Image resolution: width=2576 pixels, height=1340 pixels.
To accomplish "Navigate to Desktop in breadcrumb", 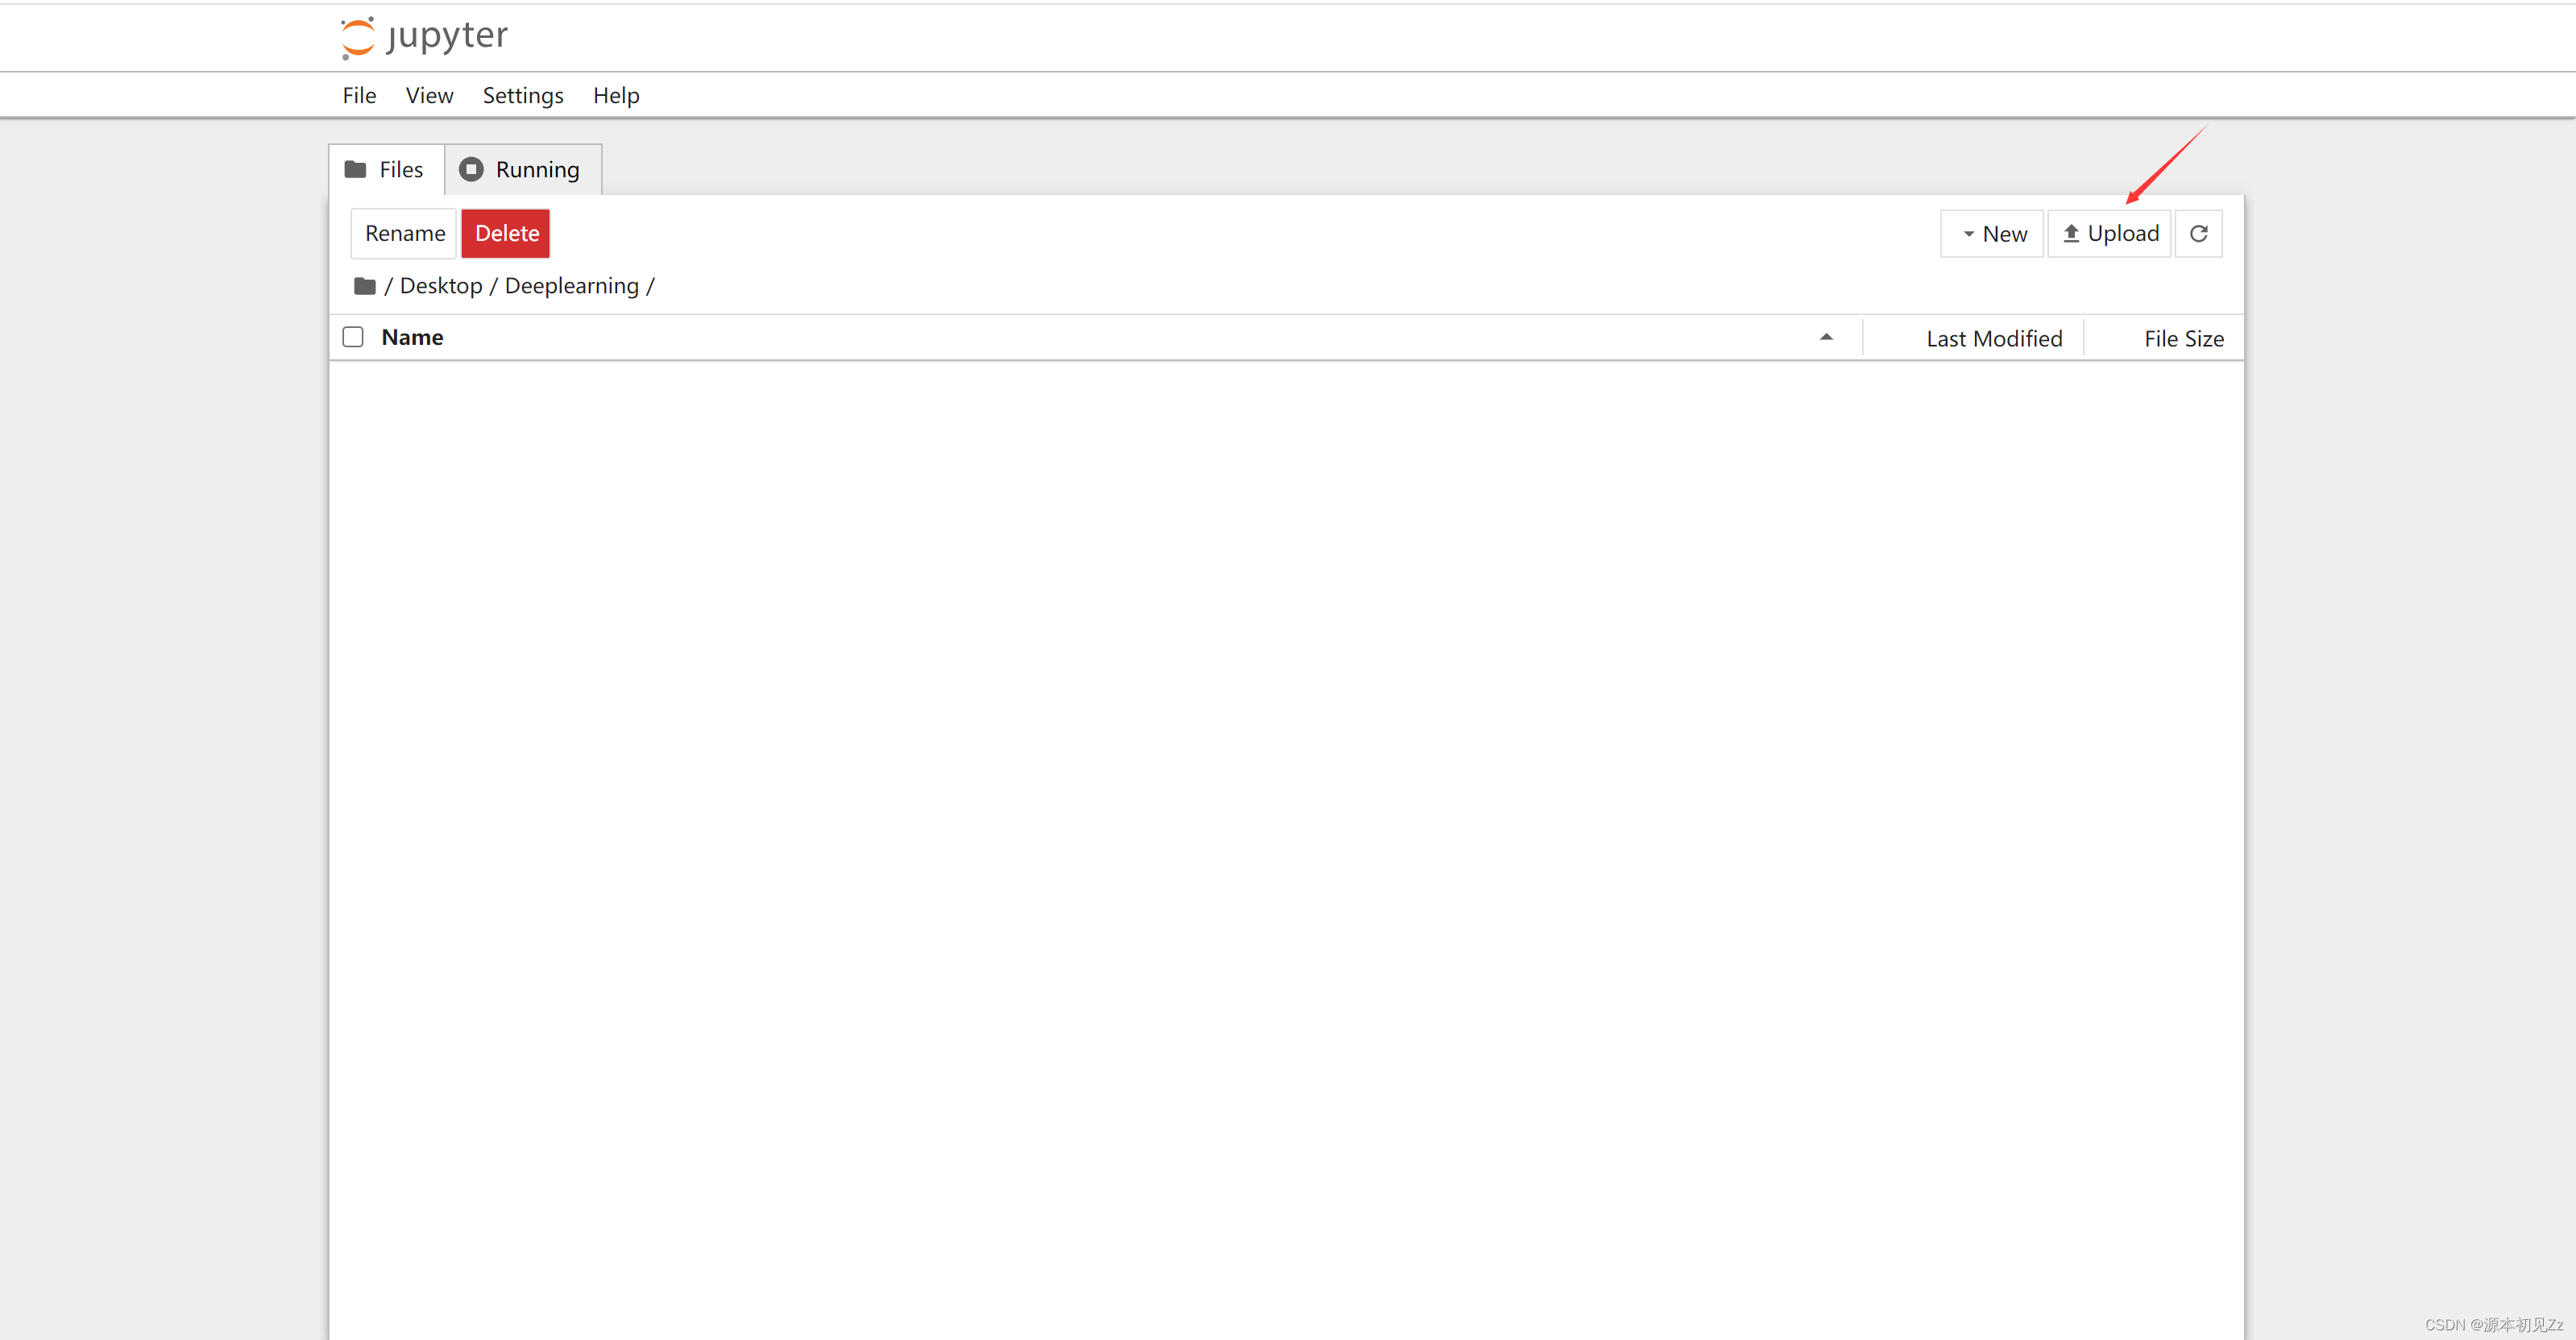I will pos(441,286).
